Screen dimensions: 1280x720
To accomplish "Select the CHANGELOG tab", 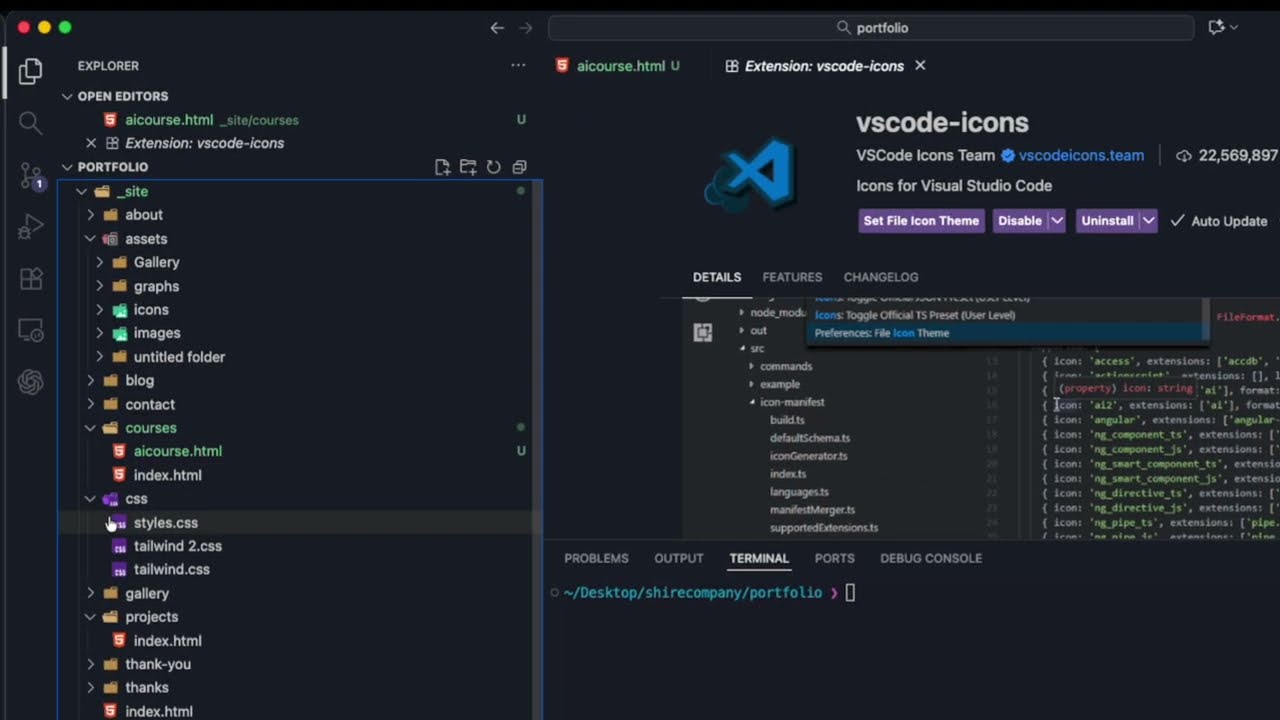I will [x=881, y=277].
